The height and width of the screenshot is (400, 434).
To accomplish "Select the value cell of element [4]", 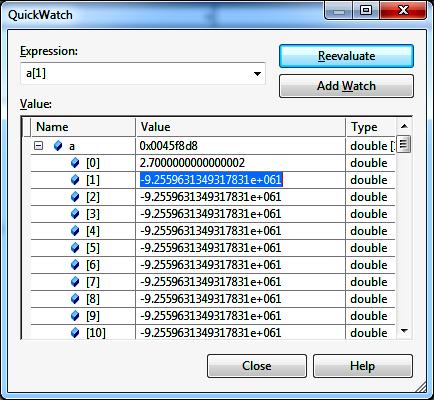I will [x=240, y=231].
